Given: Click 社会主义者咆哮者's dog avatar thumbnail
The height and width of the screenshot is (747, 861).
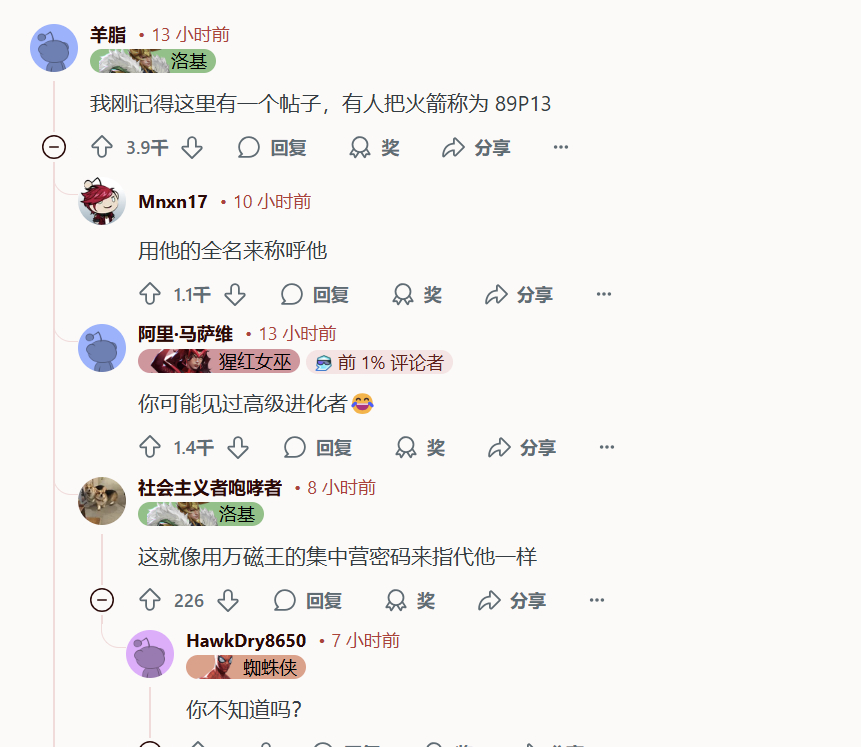Looking at the screenshot, I should point(102,501).
